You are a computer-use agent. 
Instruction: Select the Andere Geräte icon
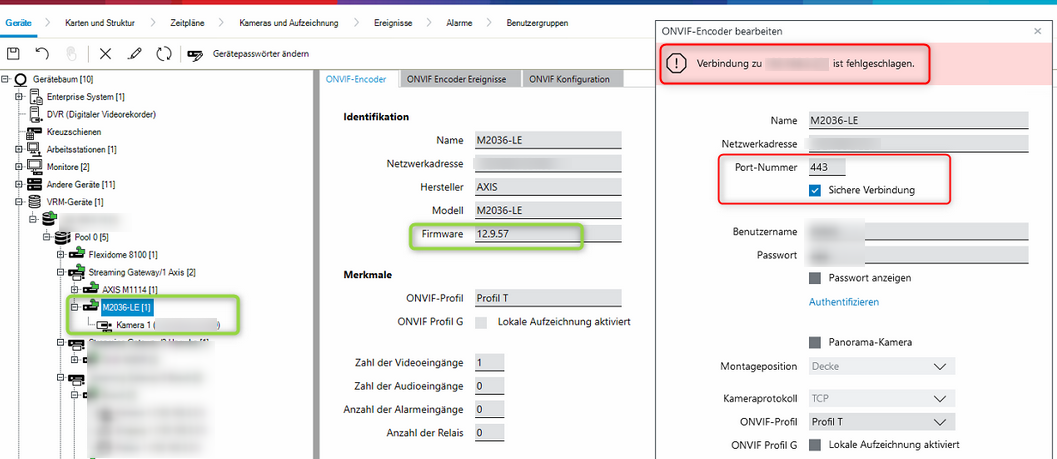[x=34, y=184]
